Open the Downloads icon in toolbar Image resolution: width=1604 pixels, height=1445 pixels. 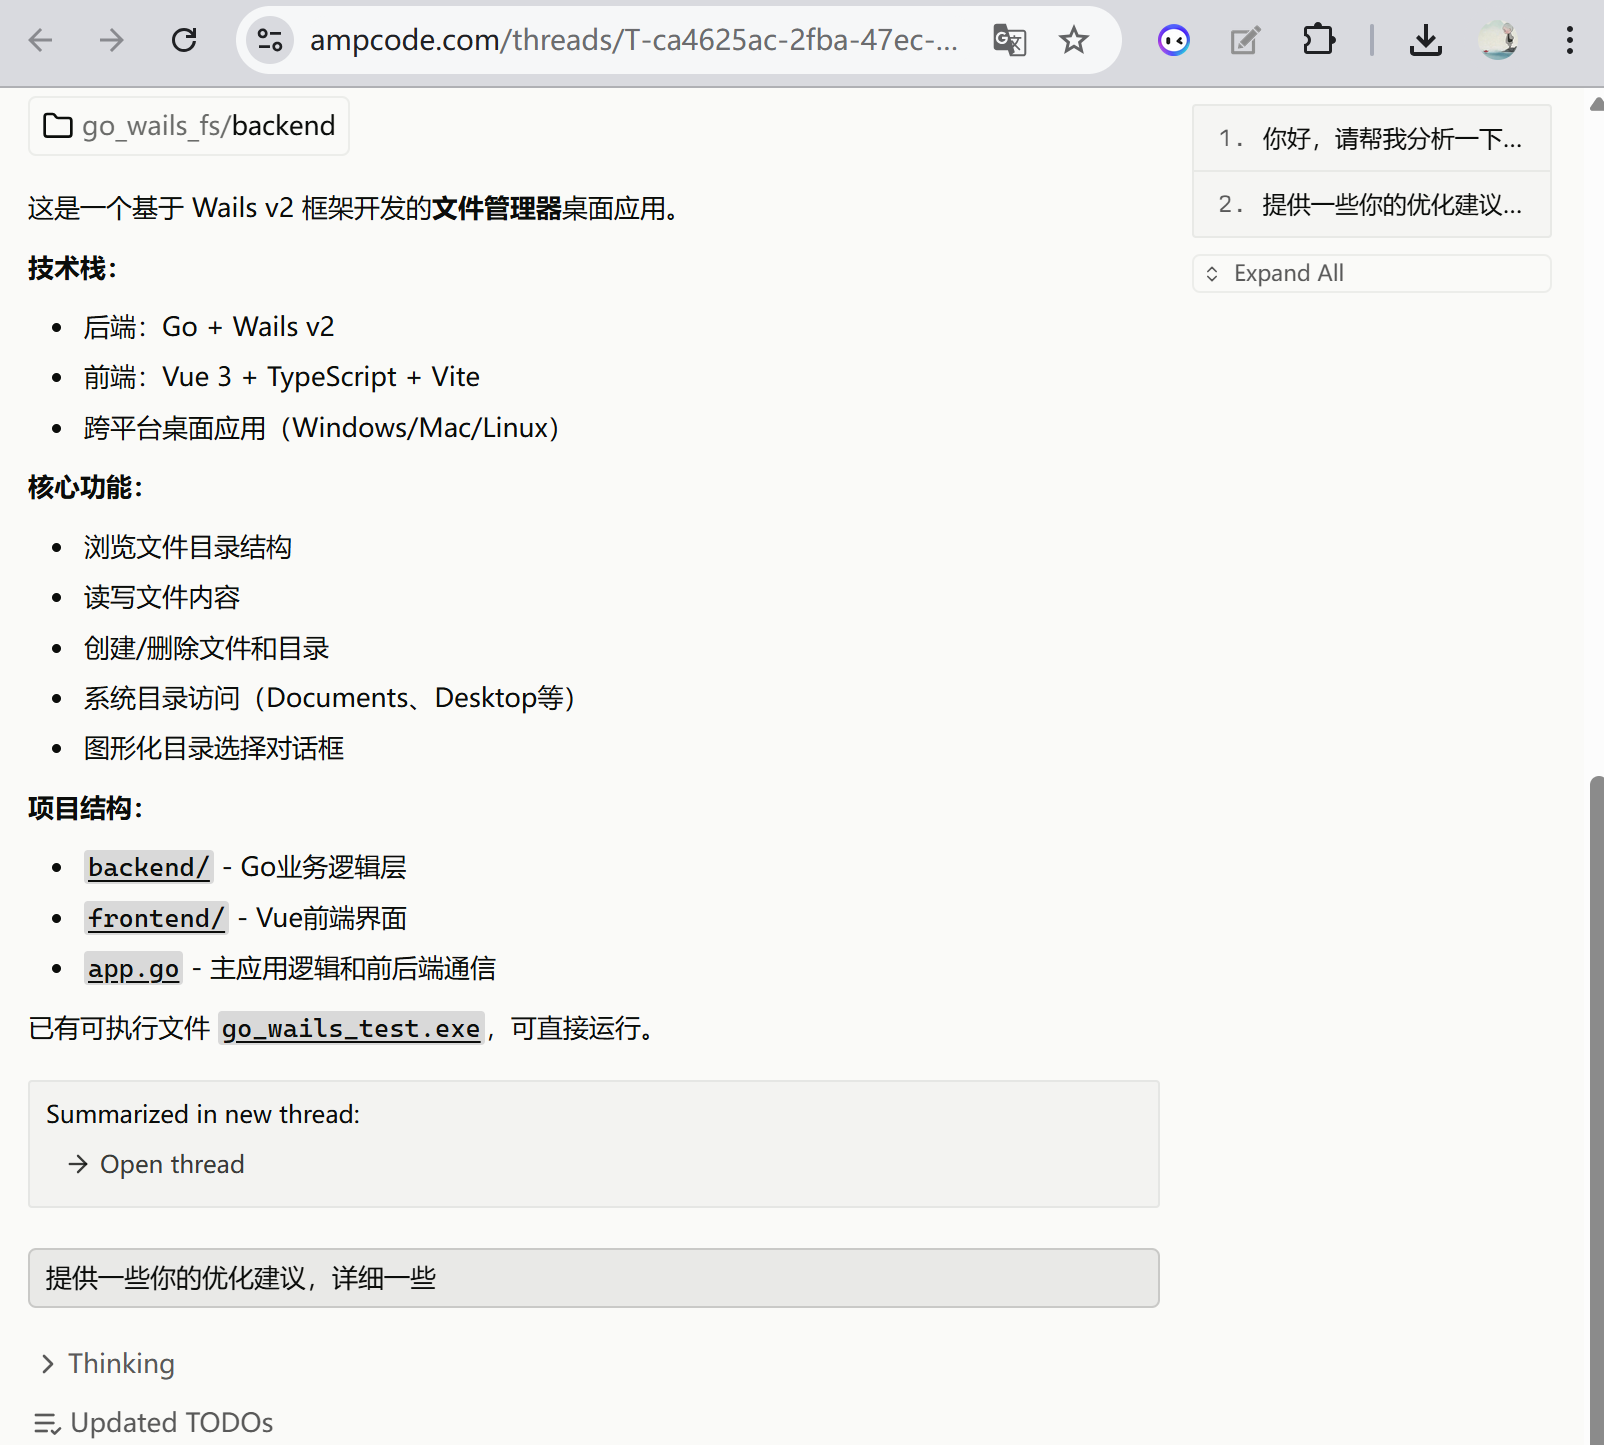pos(1426,41)
